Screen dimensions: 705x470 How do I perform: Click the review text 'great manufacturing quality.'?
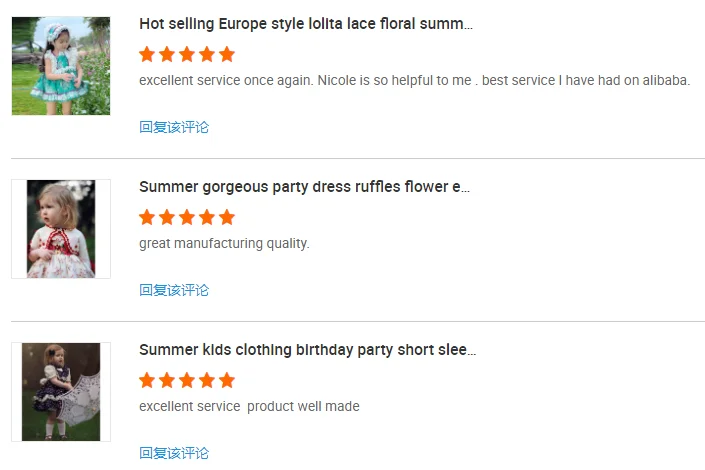click(224, 243)
